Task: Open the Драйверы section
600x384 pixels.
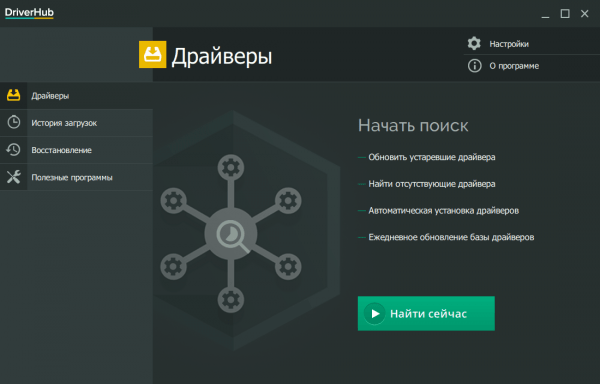Action: coord(77,96)
